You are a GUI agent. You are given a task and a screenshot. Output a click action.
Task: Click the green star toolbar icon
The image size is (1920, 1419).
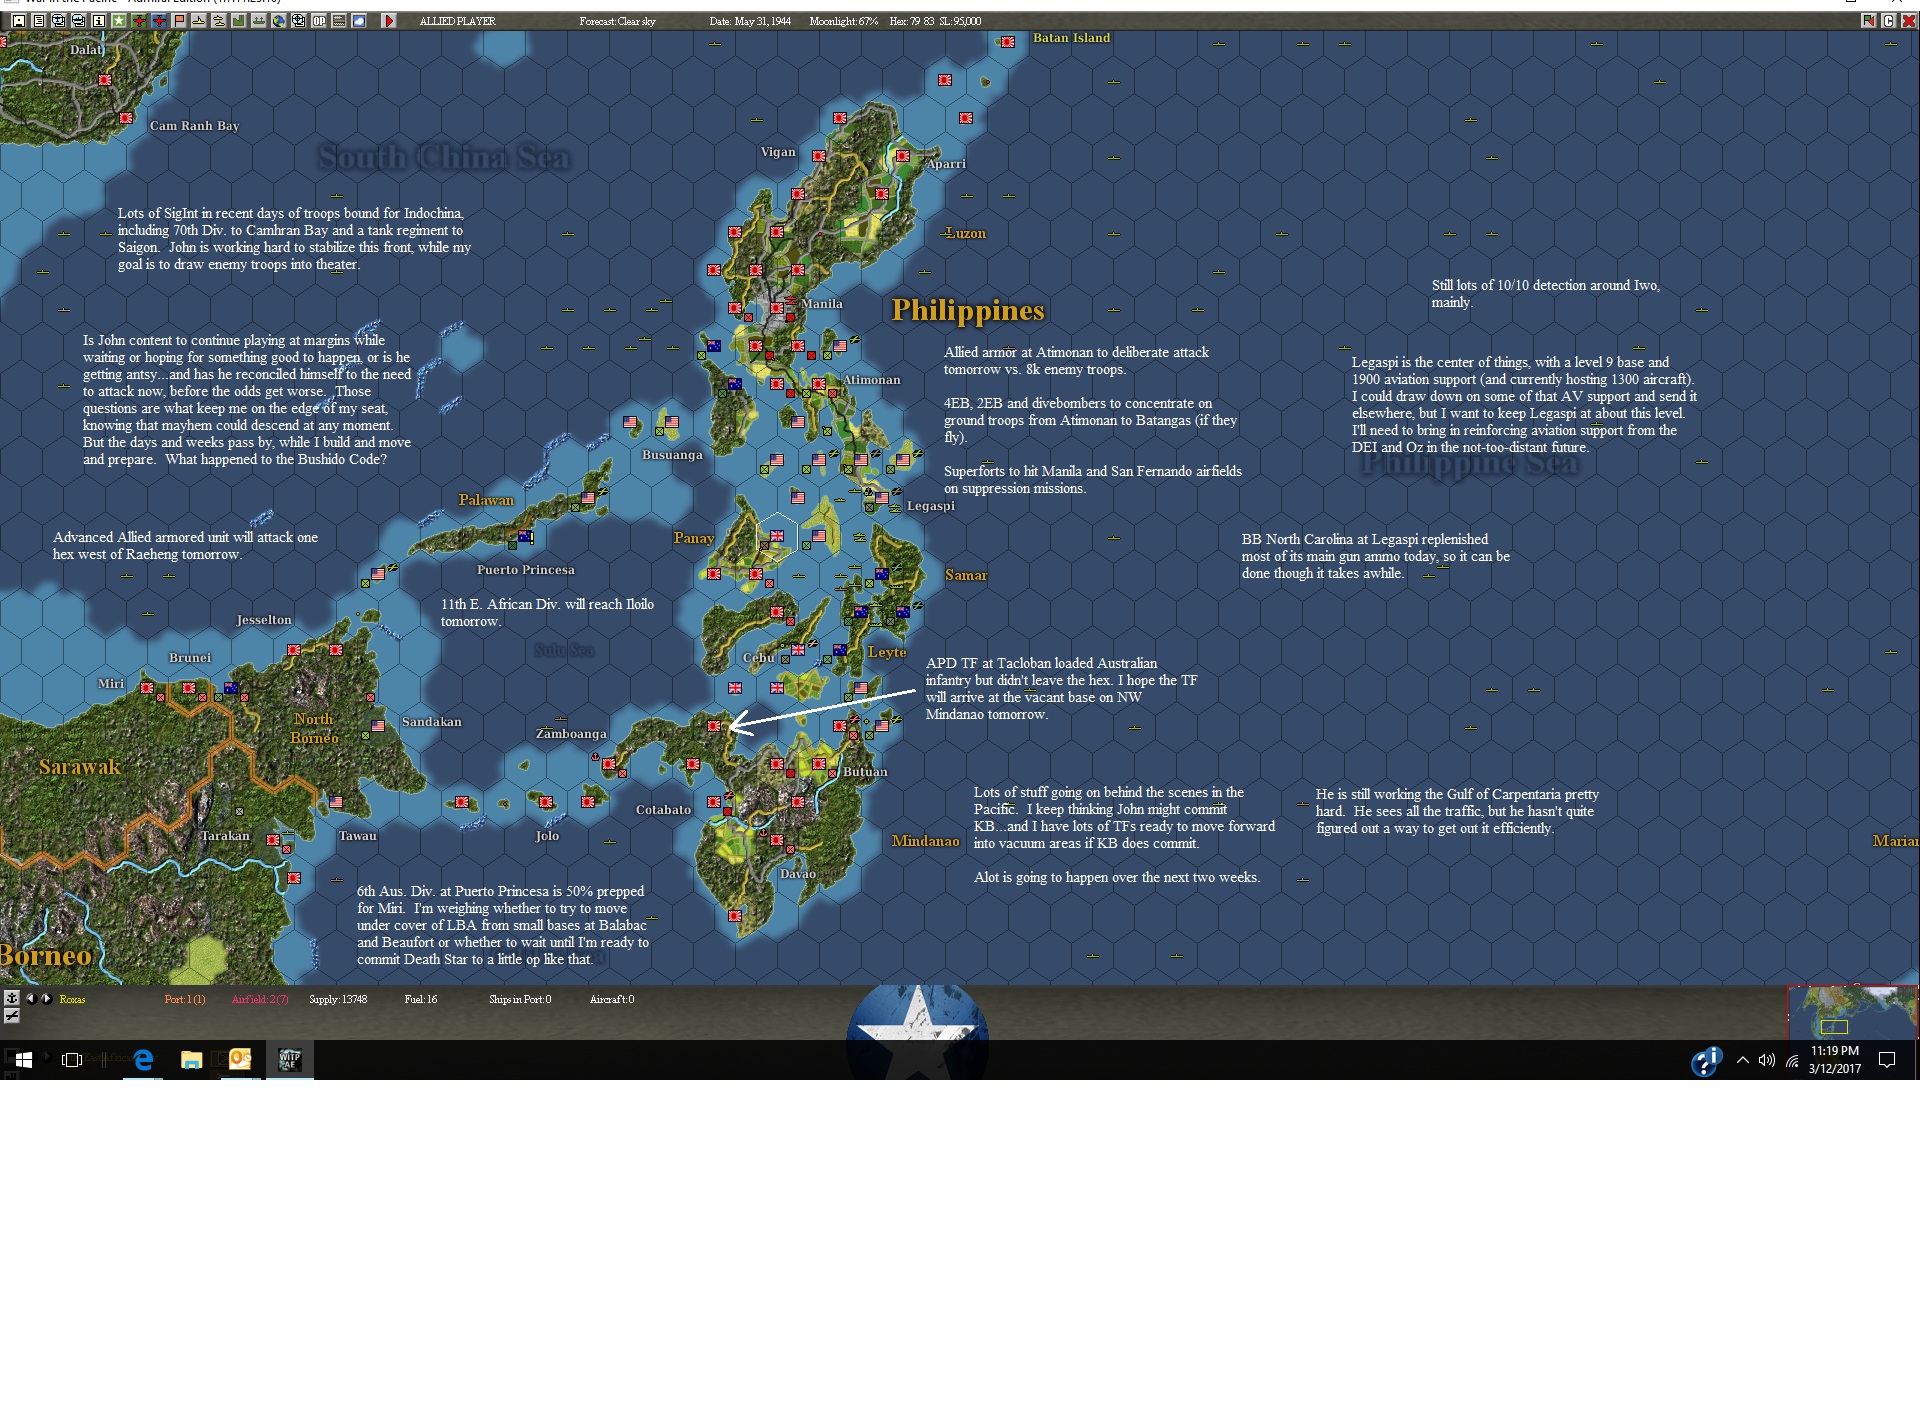coord(119,21)
